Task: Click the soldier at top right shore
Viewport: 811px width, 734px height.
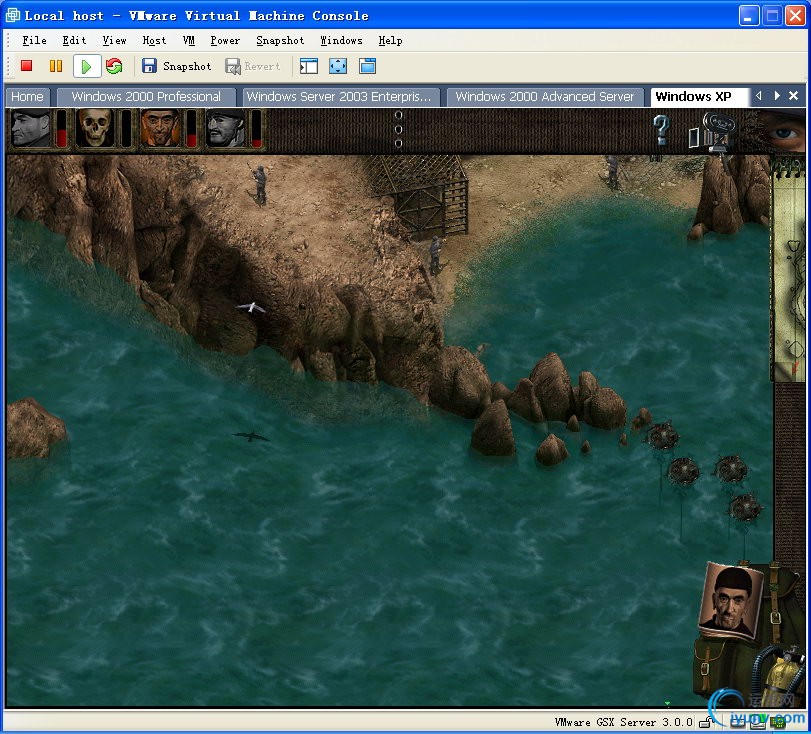Action: (x=613, y=172)
